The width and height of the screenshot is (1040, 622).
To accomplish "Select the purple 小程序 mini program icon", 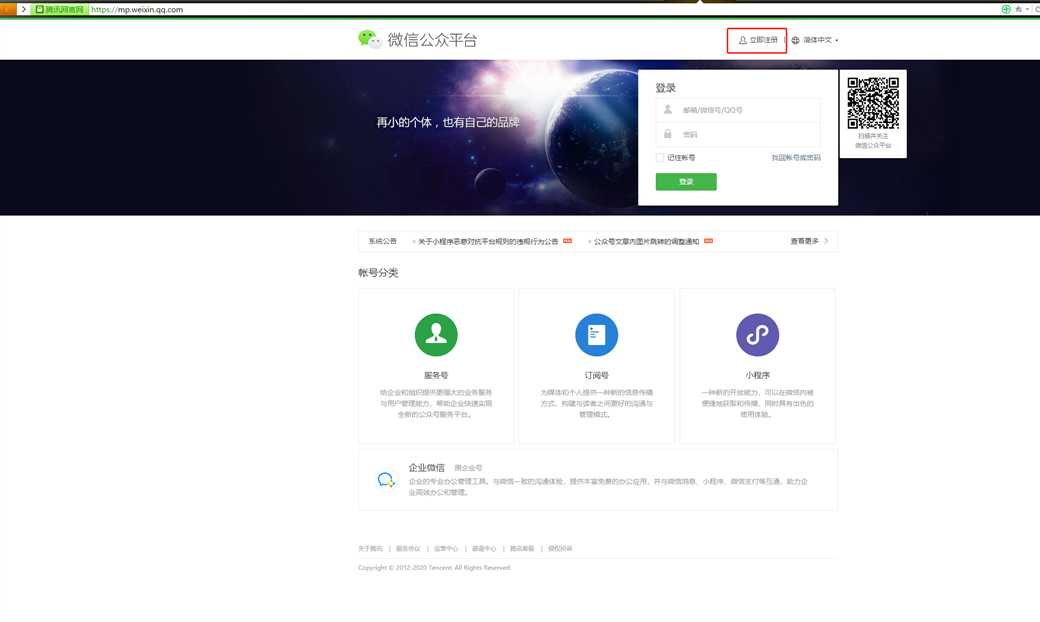I will click(x=757, y=335).
